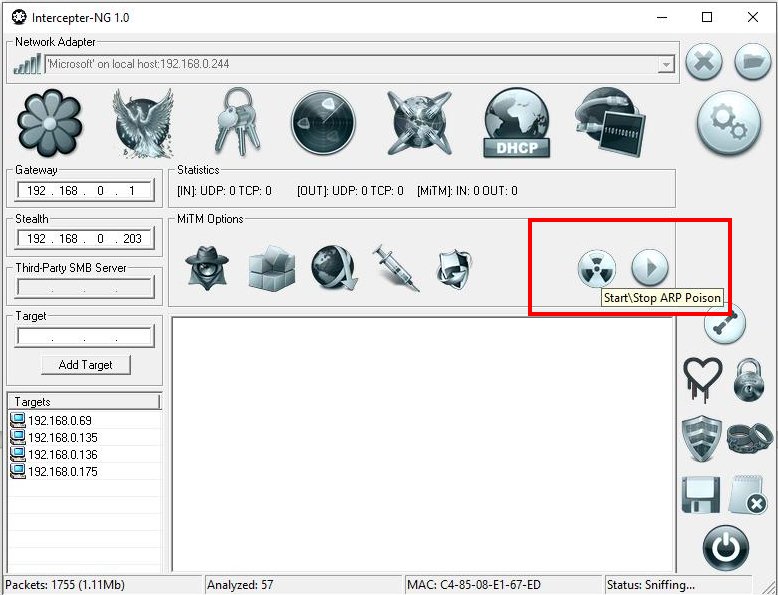Open the RAW mode cable and monitor icon
The height and width of the screenshot is (595, 778).
pos(610,122)
